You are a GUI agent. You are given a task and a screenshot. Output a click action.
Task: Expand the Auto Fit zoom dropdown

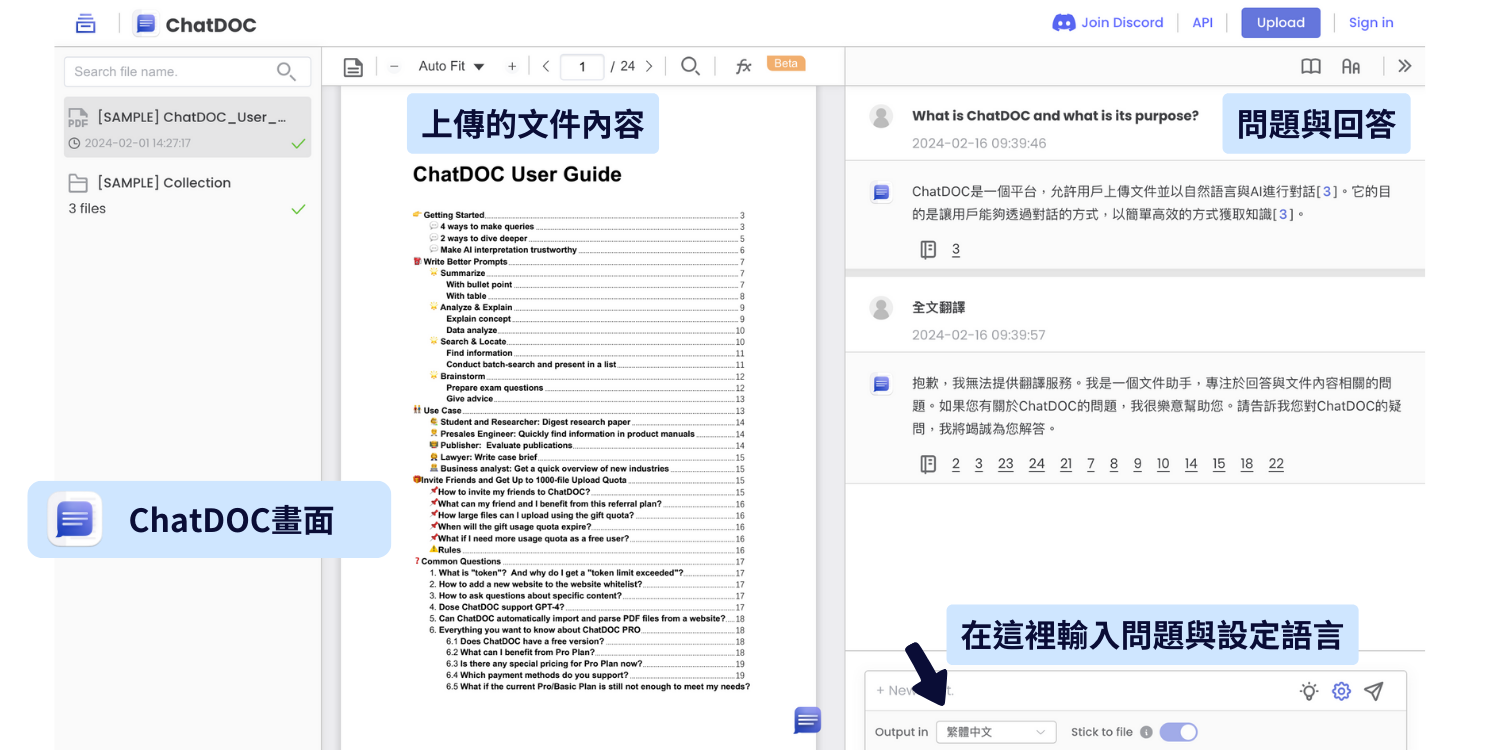[451, 66]
